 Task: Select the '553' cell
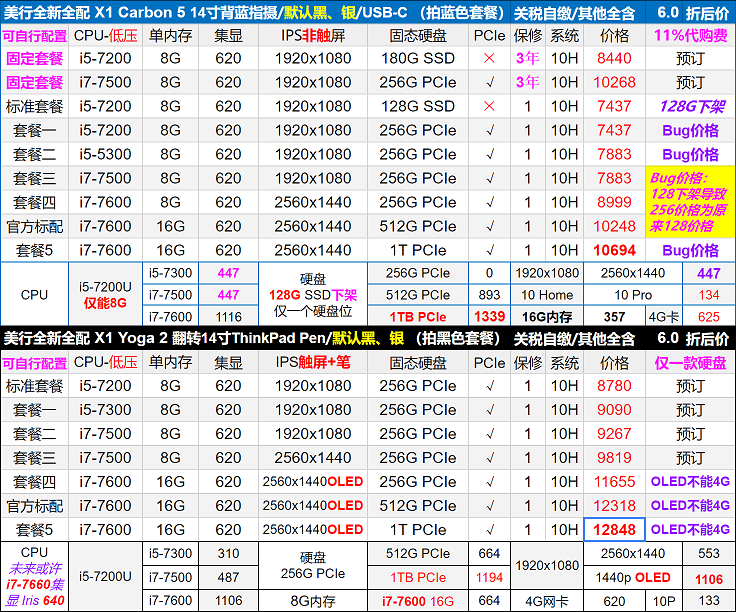click(x=709, y=553)
